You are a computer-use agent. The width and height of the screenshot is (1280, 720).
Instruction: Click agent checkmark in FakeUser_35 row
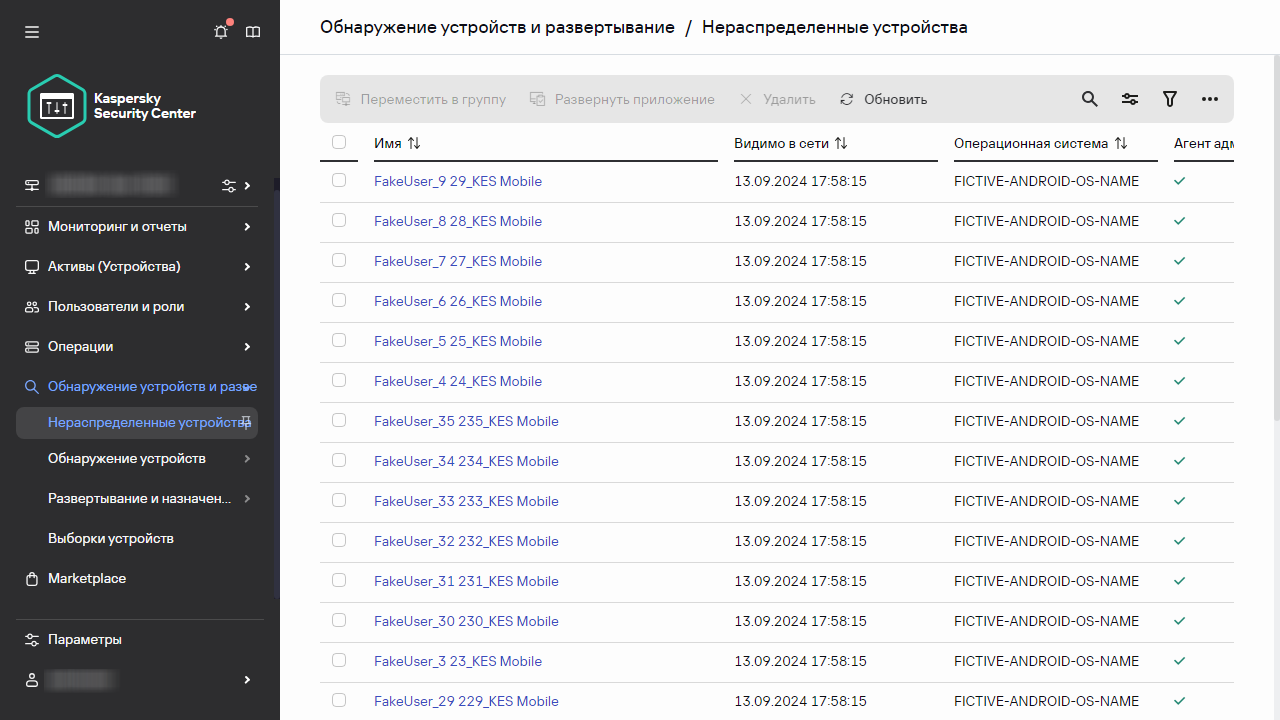tap(1180, 421)
